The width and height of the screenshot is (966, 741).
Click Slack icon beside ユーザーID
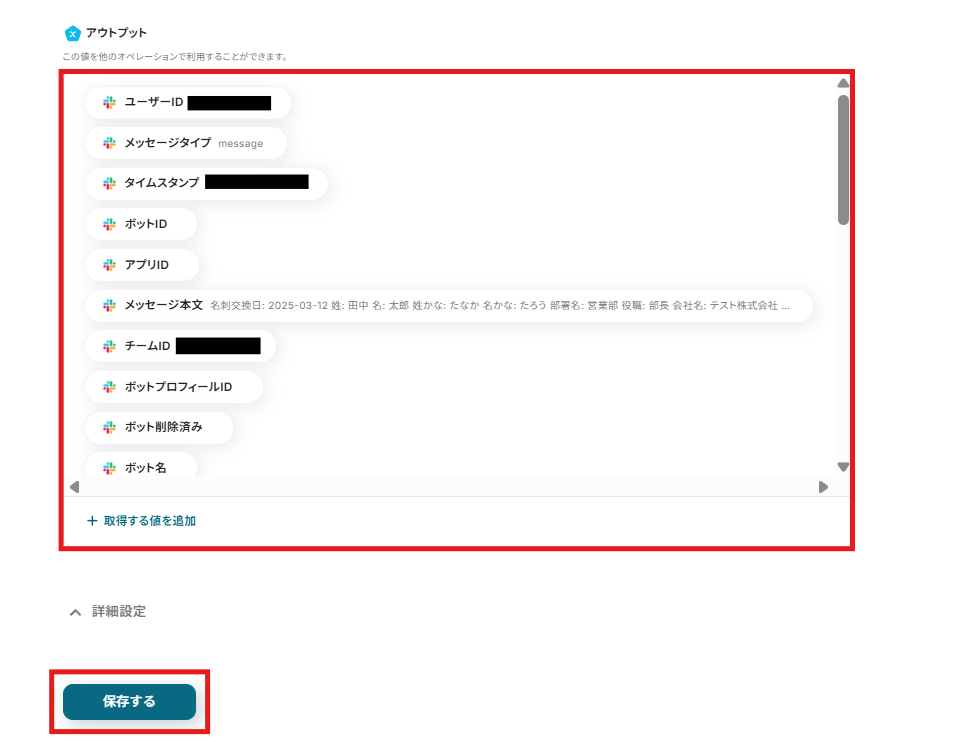click(x=110, y=102)
